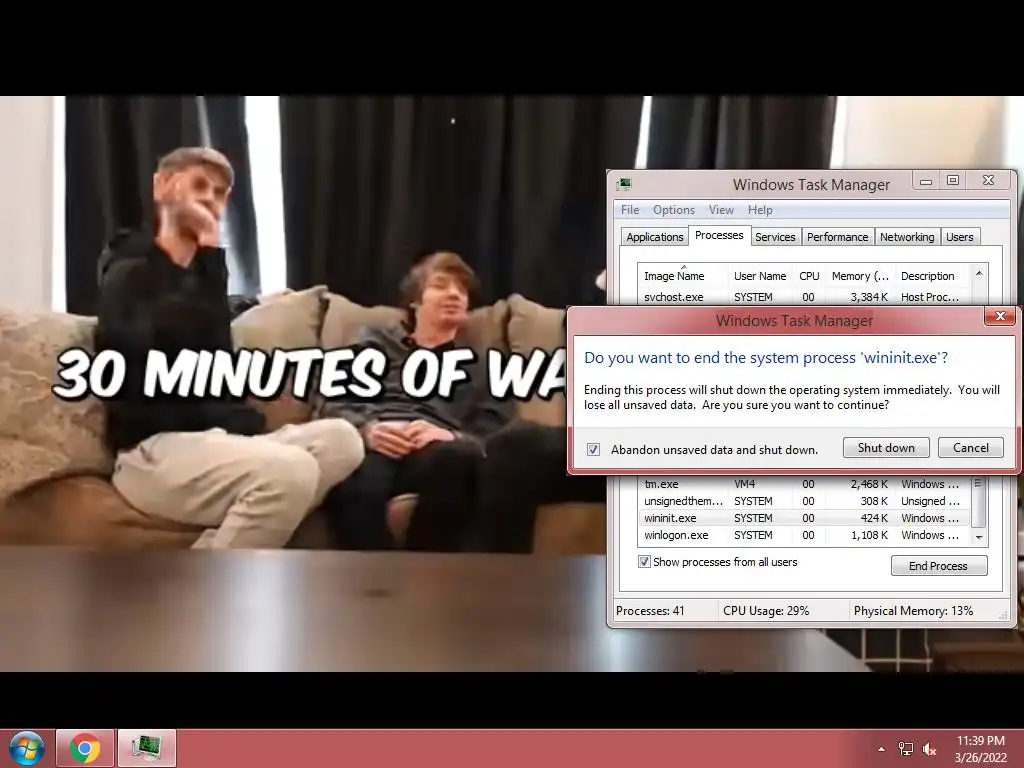The width and height of the screenshot is (1024, 768).
Task: Minimize the Windows Task Manager window
Action: tap(926, 181)
